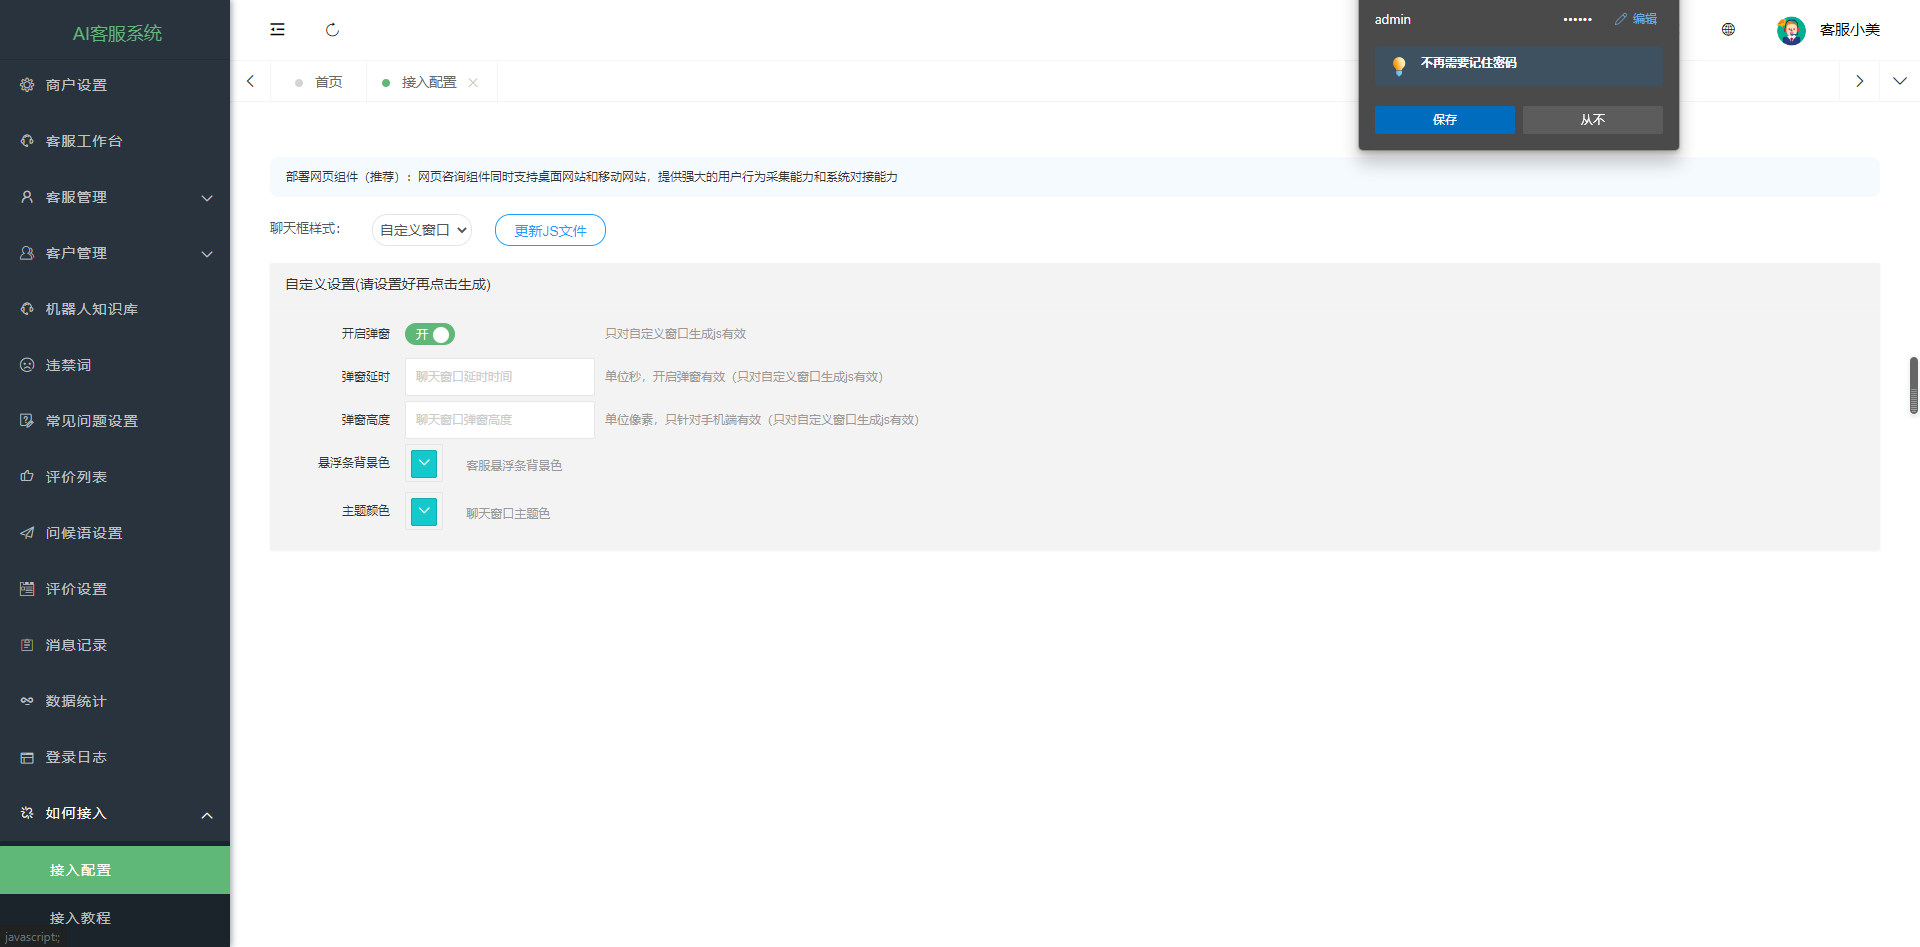Click the 评价列表 thumbs-up icon
This screenshot has width=1920, height=947.
click(27, 477)
